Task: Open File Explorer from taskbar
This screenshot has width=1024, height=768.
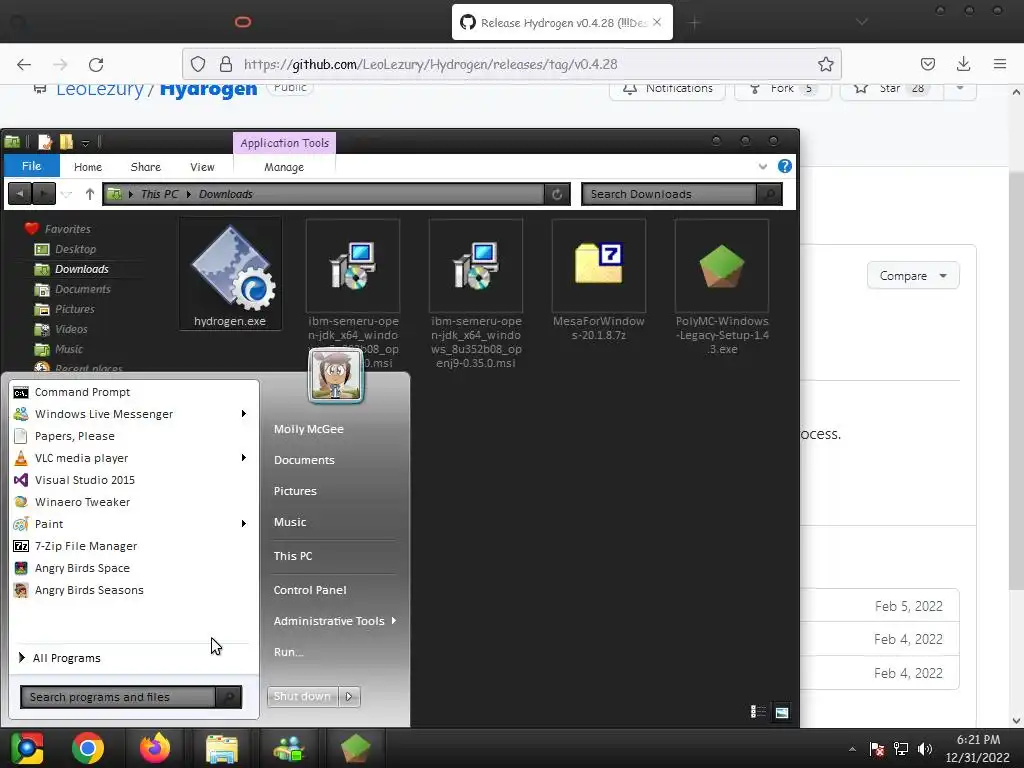Action: [222, 748]
